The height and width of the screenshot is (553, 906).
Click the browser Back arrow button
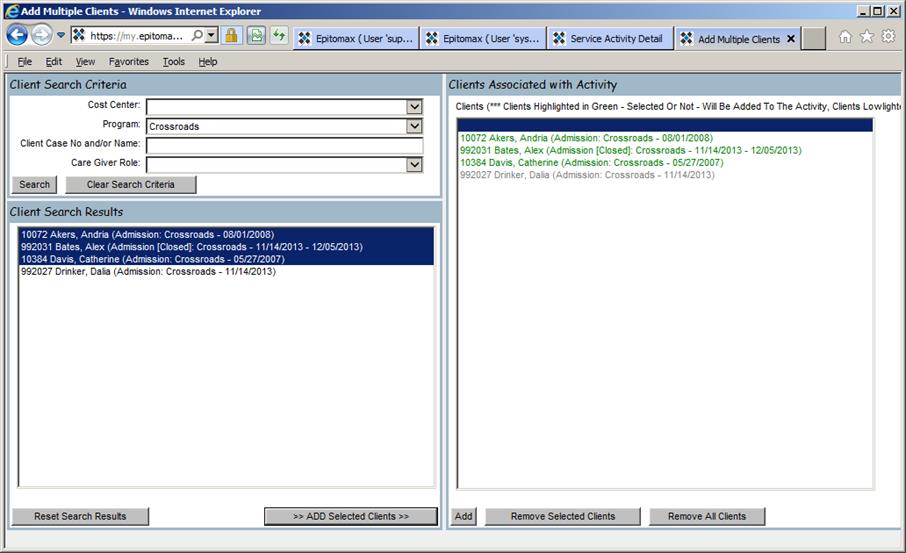[17, 36]
